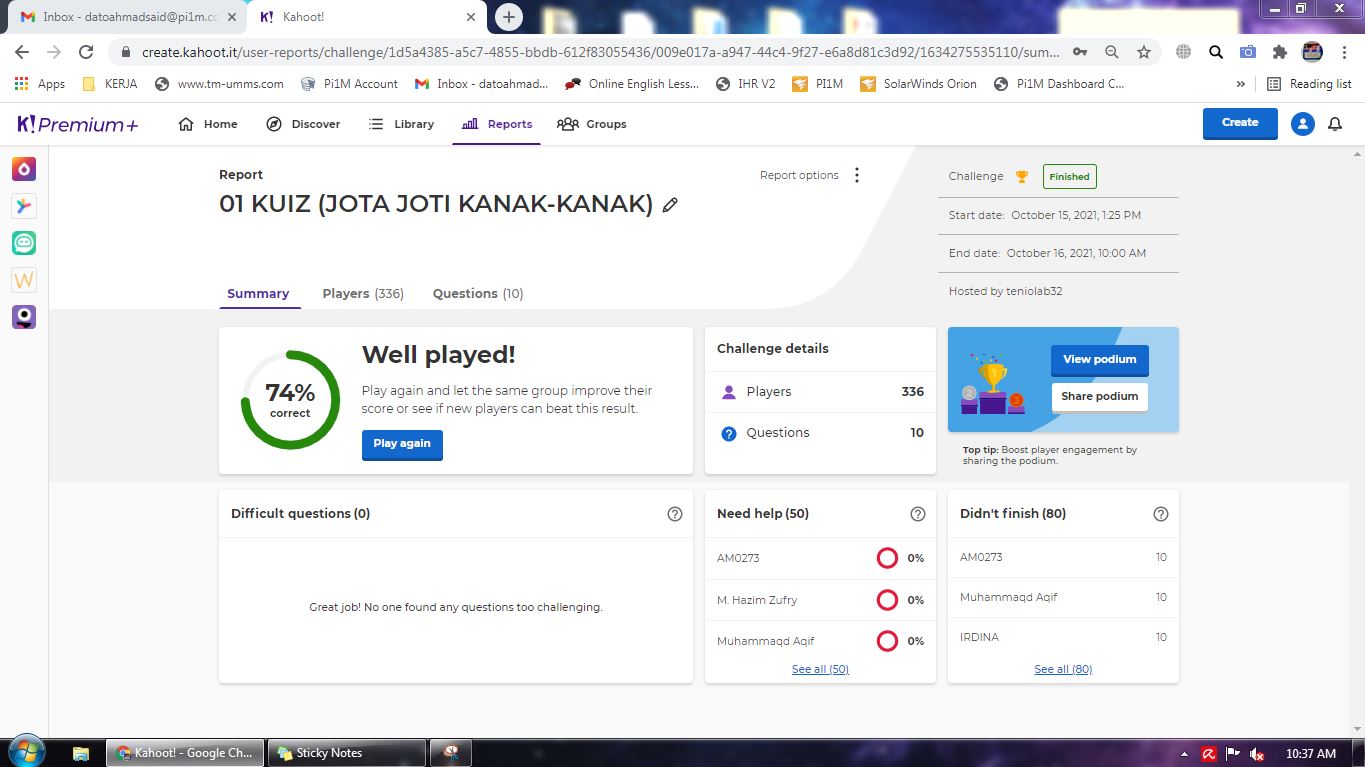
Task: Click the help icon beside Didn't finish
Action: [1161, 514]
